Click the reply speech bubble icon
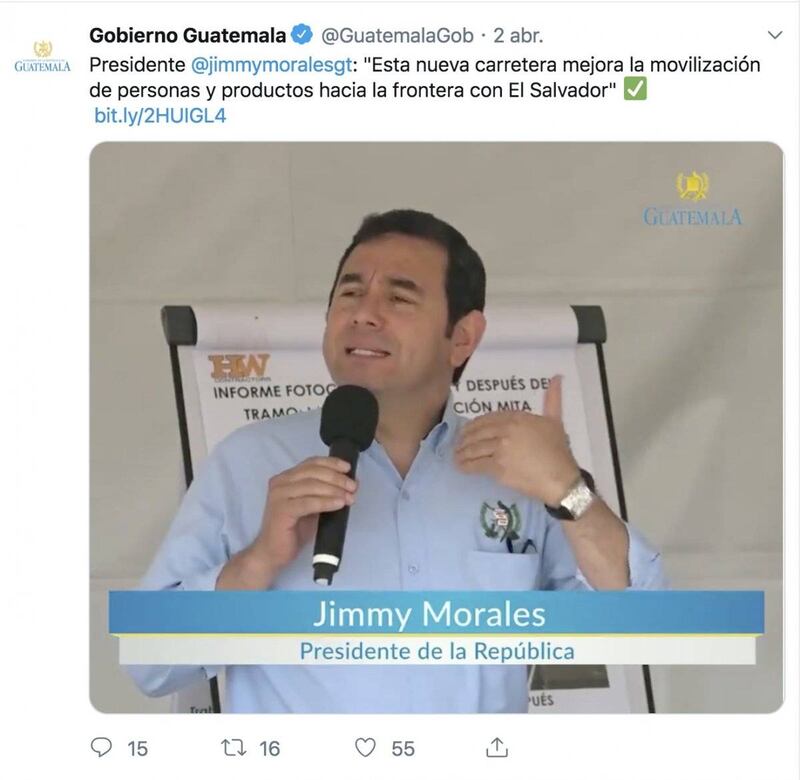The image size is (800, 780). pyautogui.click(x=101, y=747)
